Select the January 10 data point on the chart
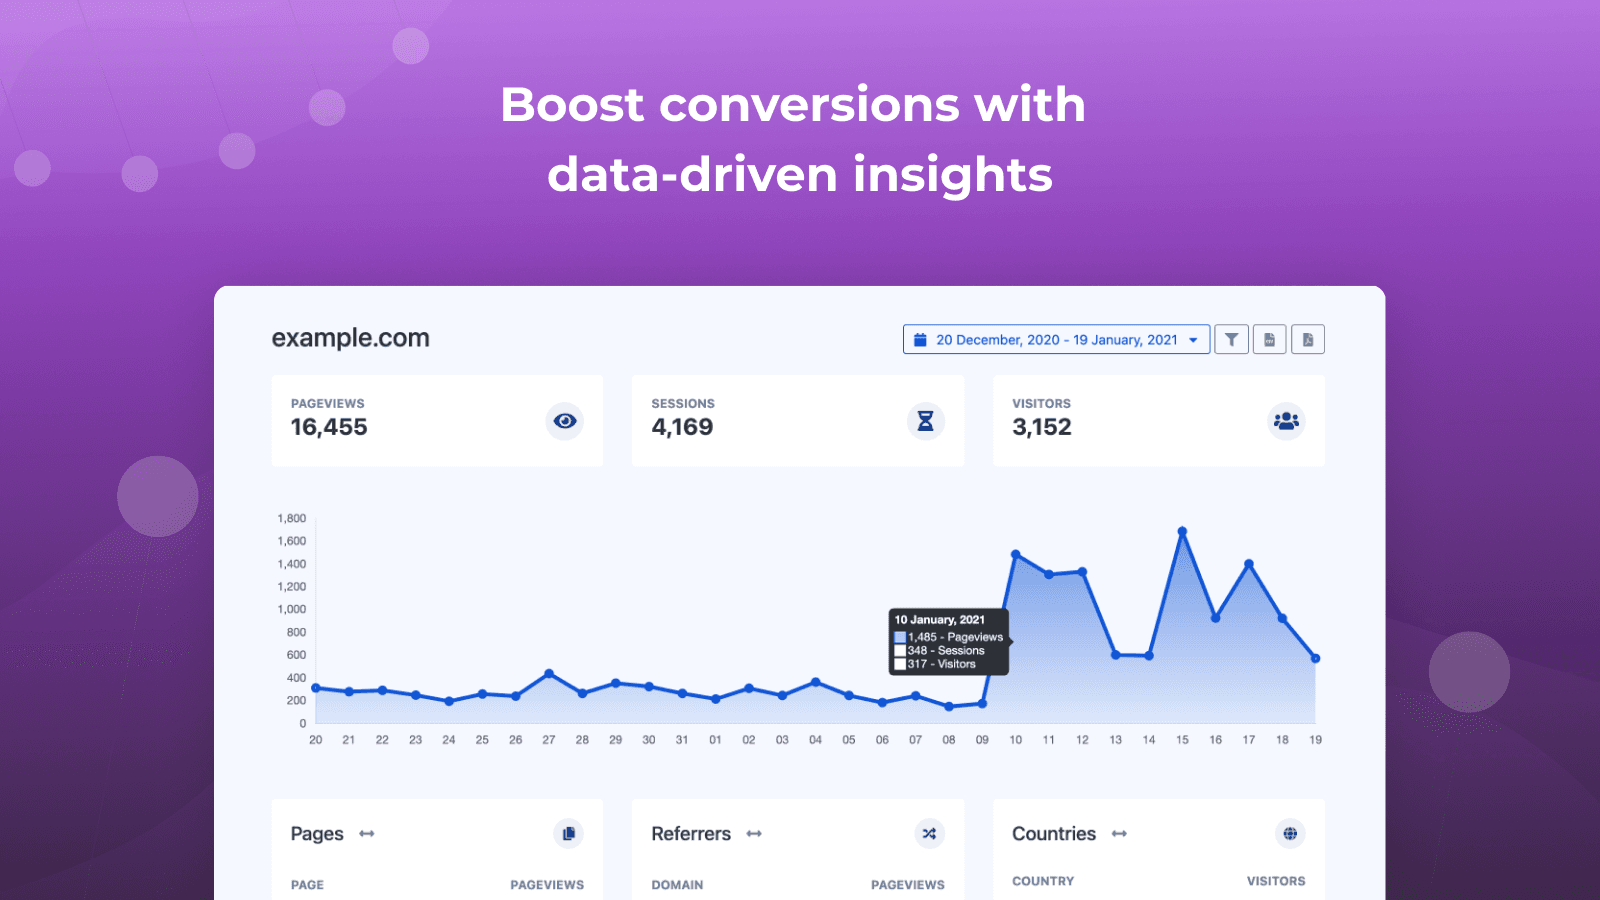Viewport: 1600px width, 900px height. 1015,552
